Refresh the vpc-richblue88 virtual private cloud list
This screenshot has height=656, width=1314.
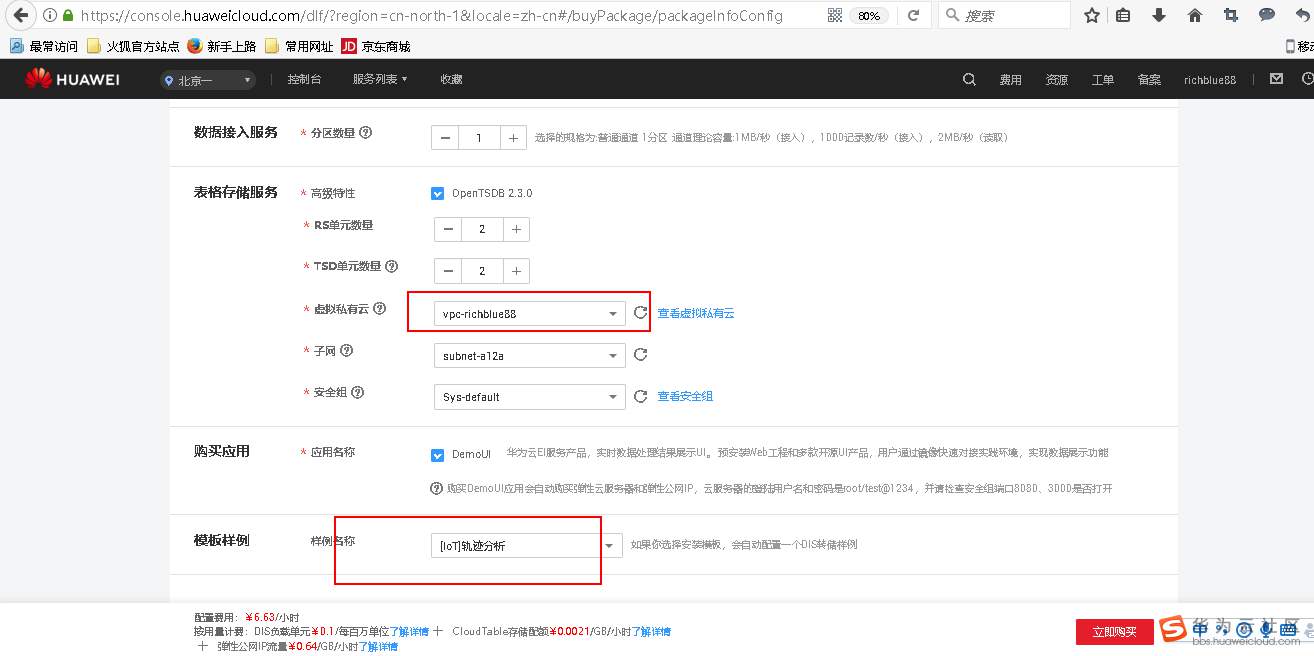[x=641, y=313]
